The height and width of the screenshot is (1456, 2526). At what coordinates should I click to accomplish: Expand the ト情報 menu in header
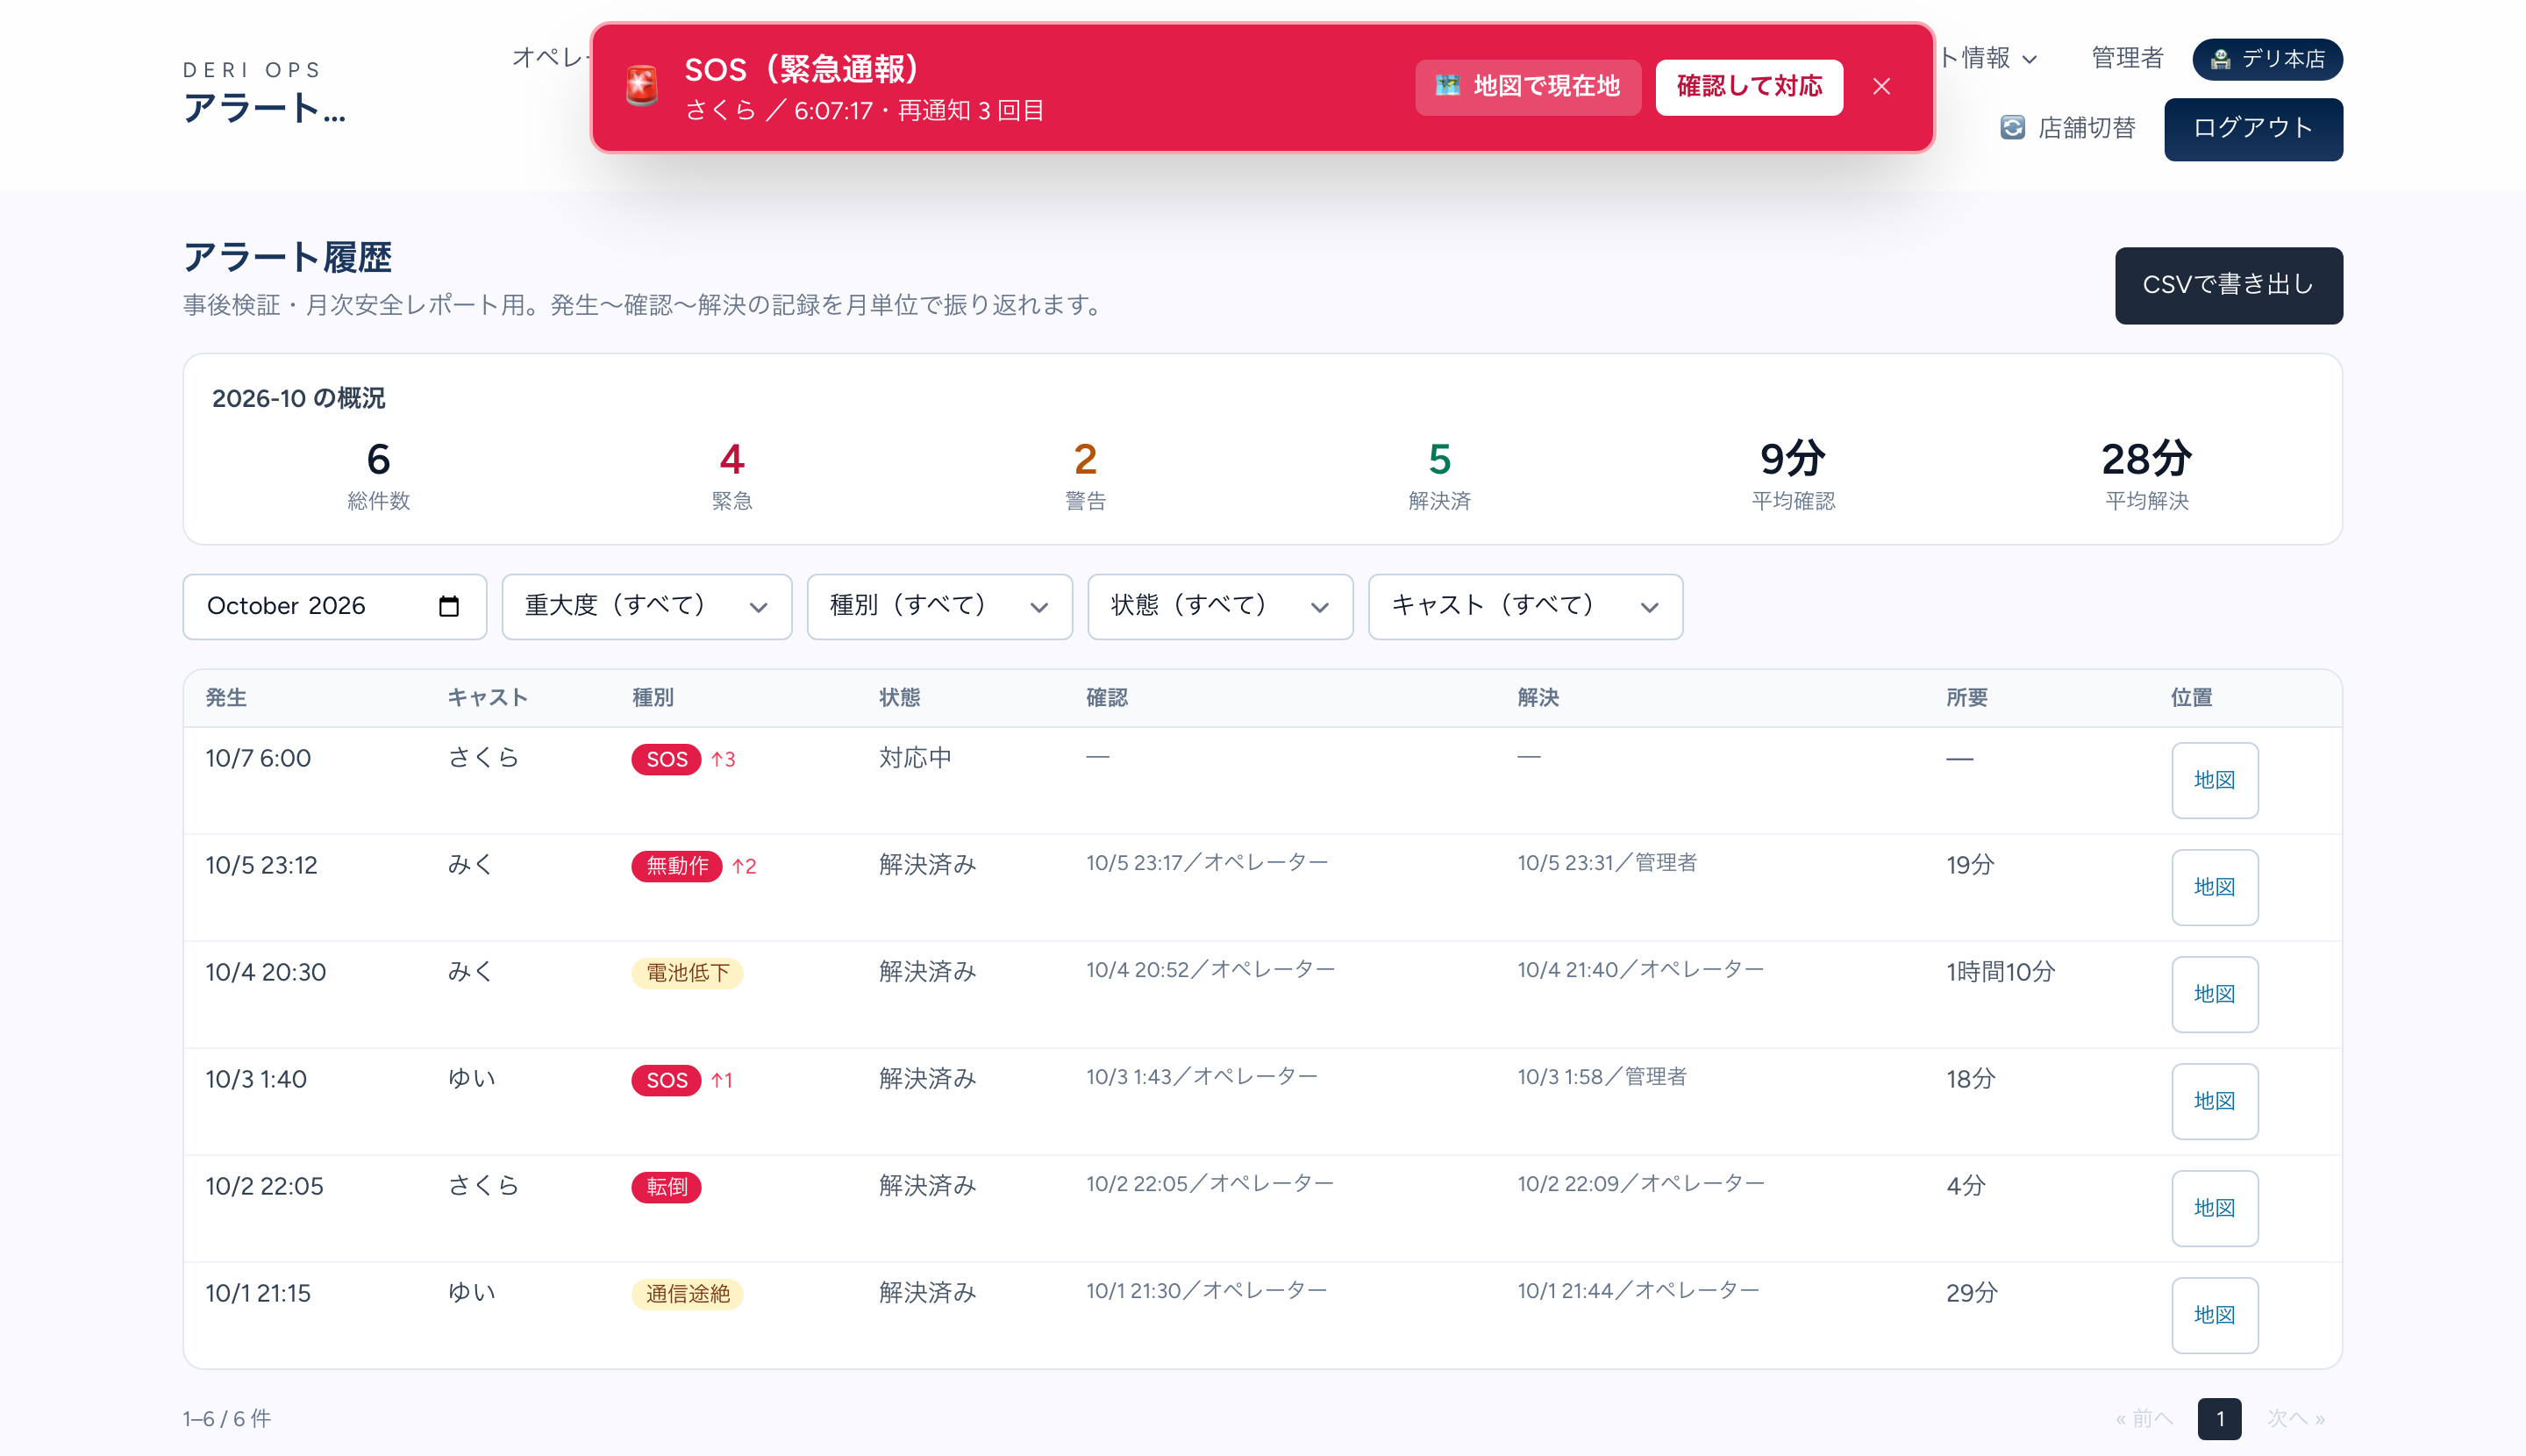(x=1988, y=58)
